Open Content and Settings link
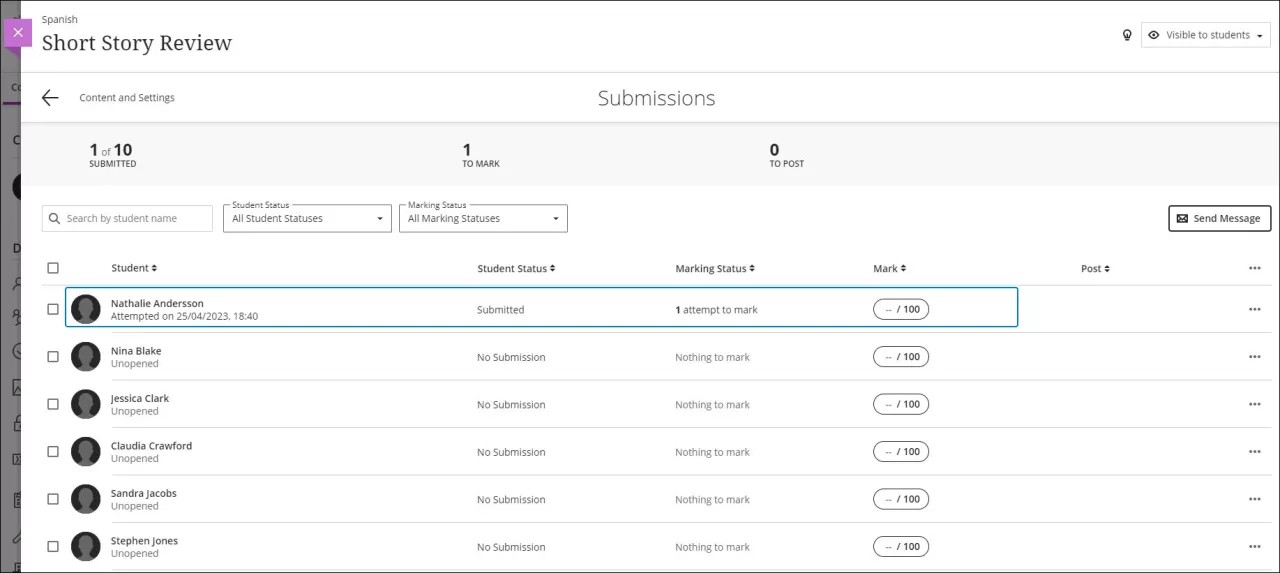Viewport: 1280px width, 573px height. [x=127, y=98]
